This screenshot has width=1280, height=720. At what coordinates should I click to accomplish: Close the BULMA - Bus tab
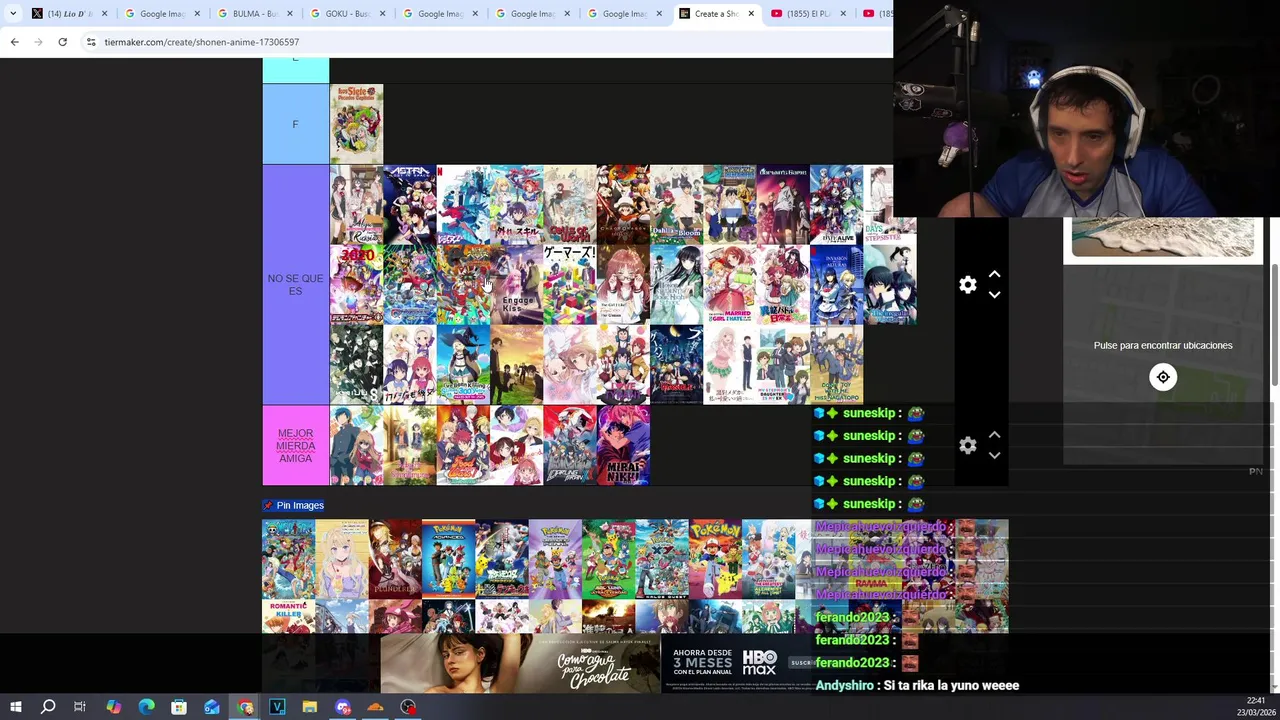tap(289, 13)
